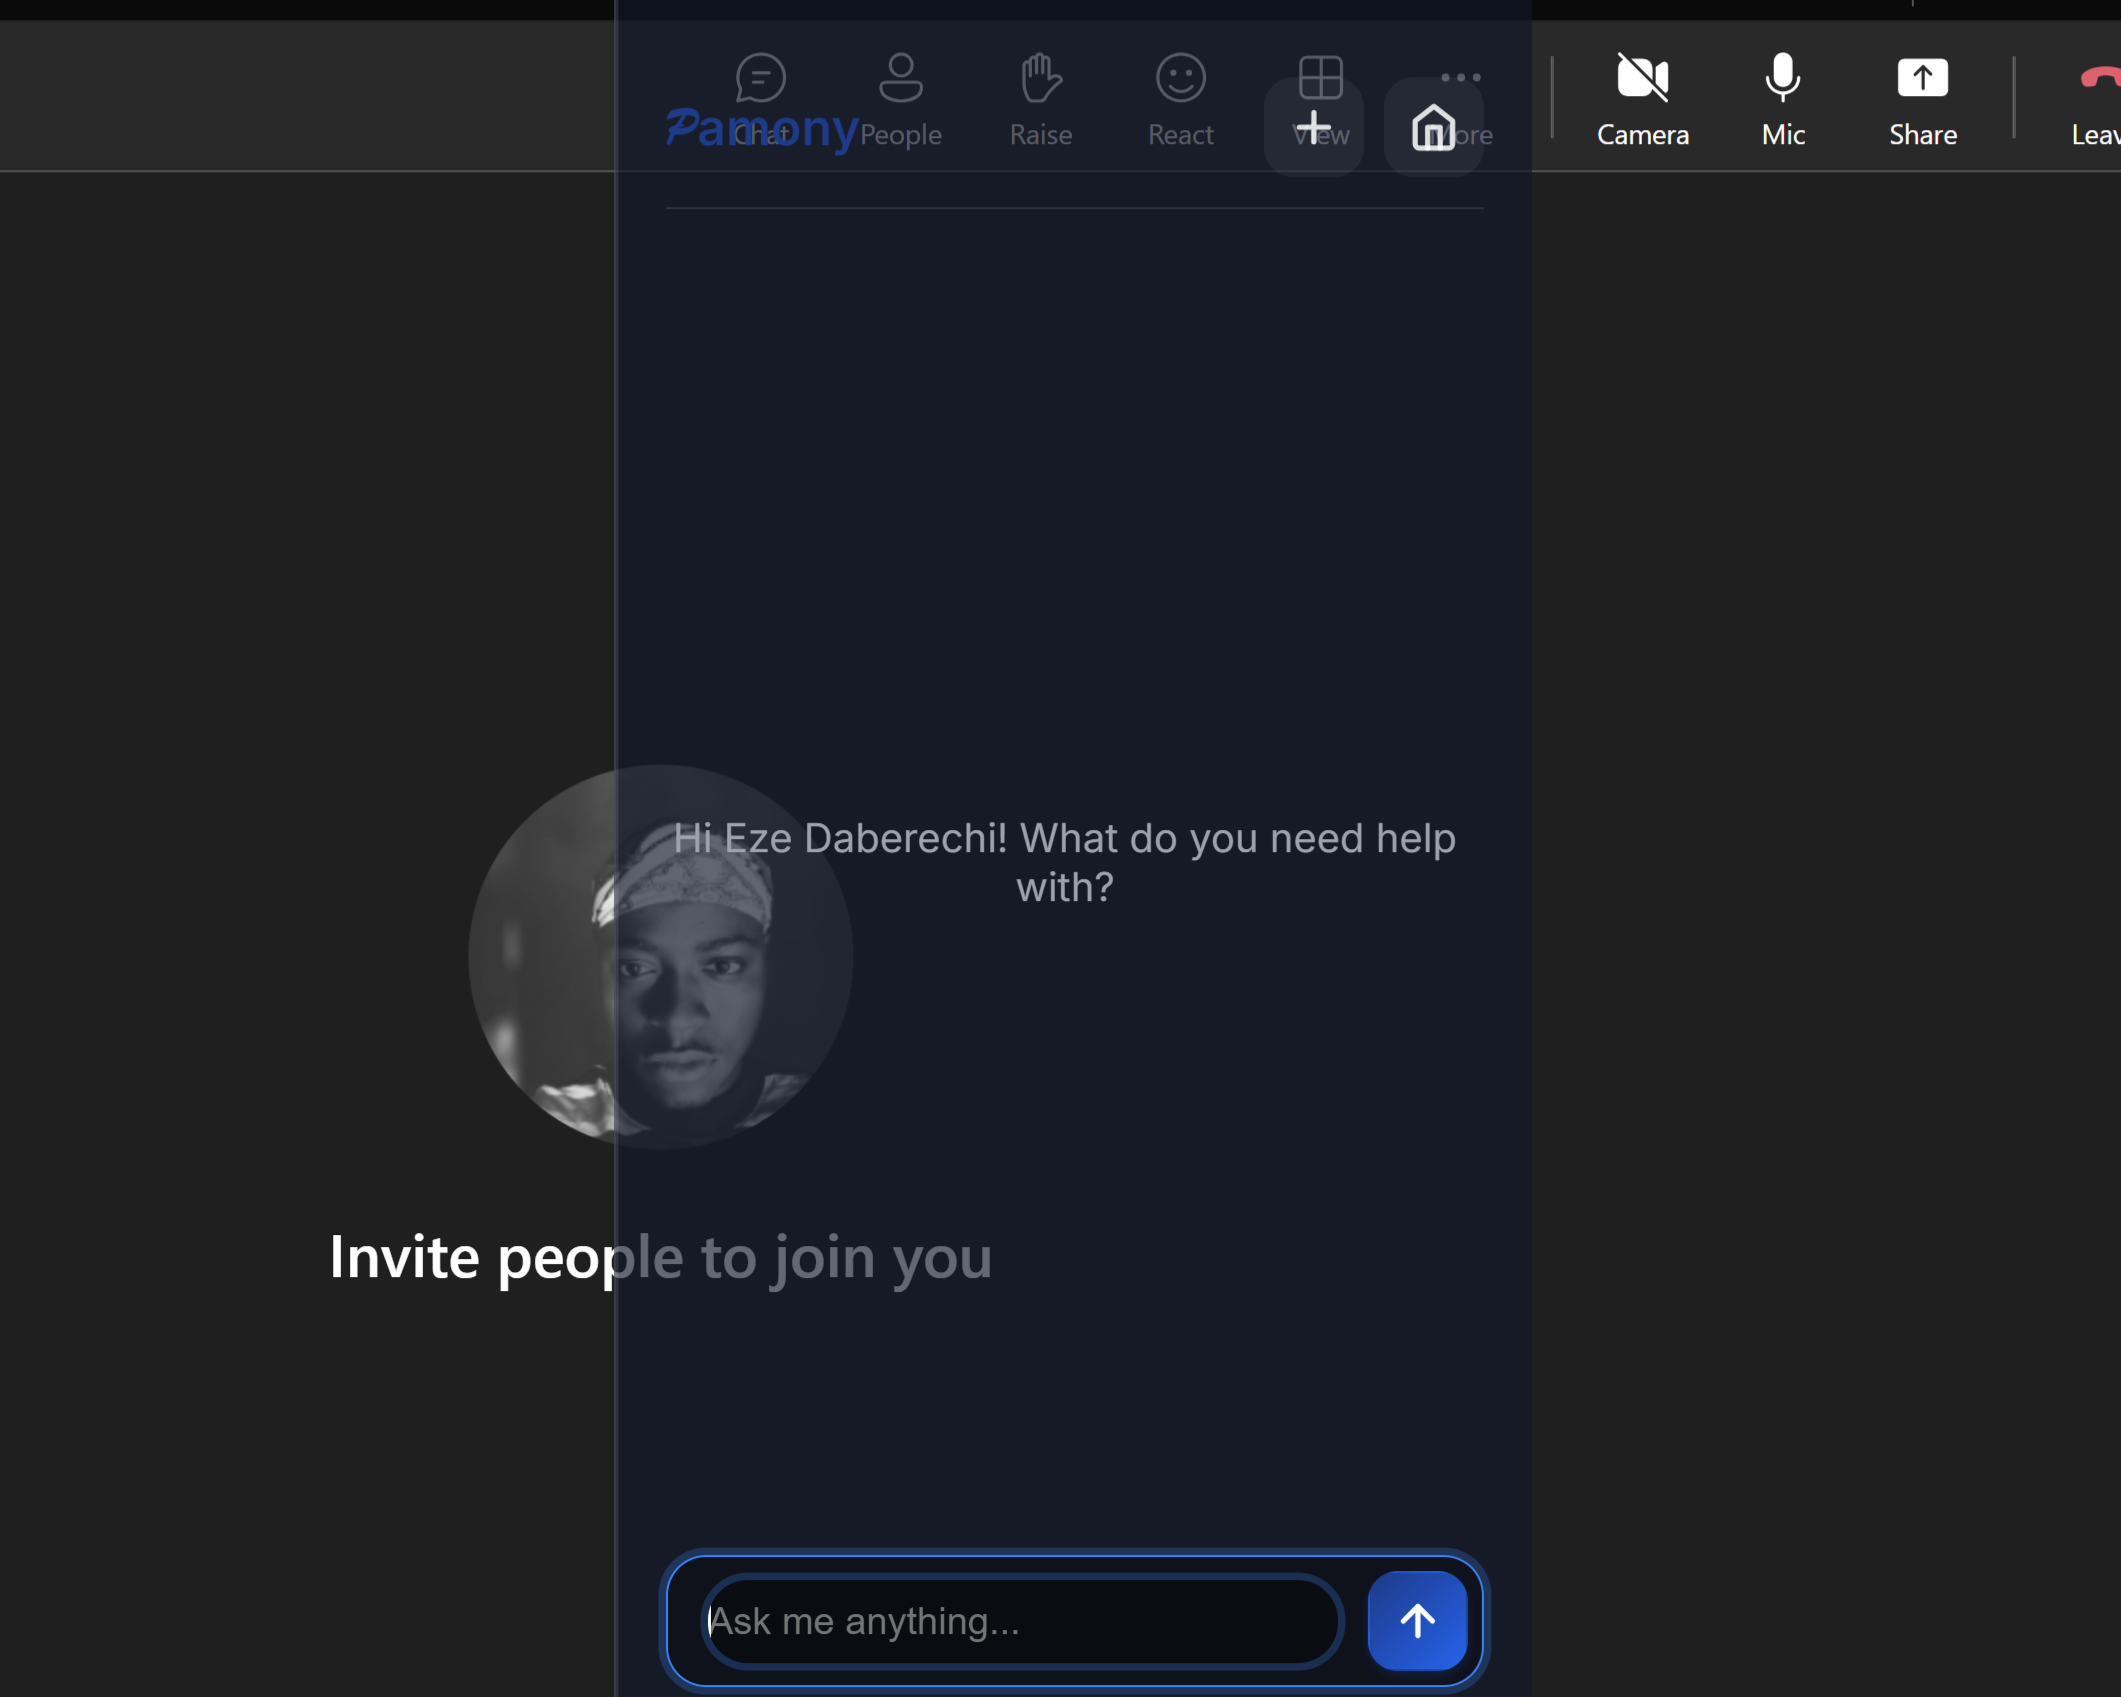Click the black title bar at top
2121x1697 pixels.
pos(300,9)
